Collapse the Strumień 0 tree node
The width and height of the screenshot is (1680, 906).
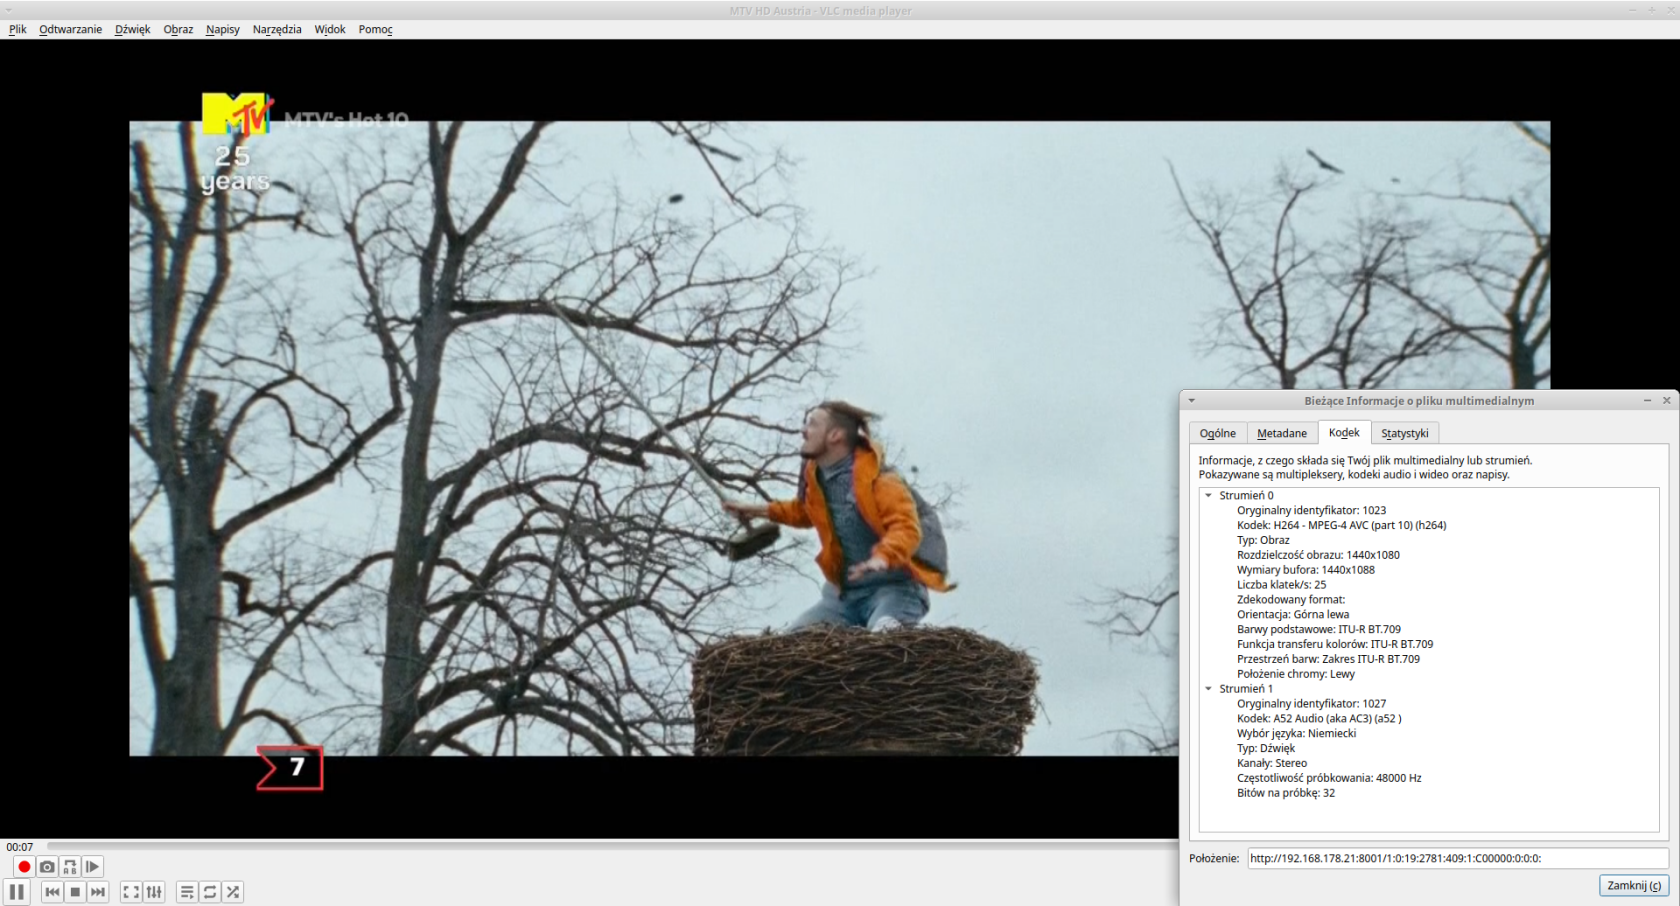[1208, 495]
